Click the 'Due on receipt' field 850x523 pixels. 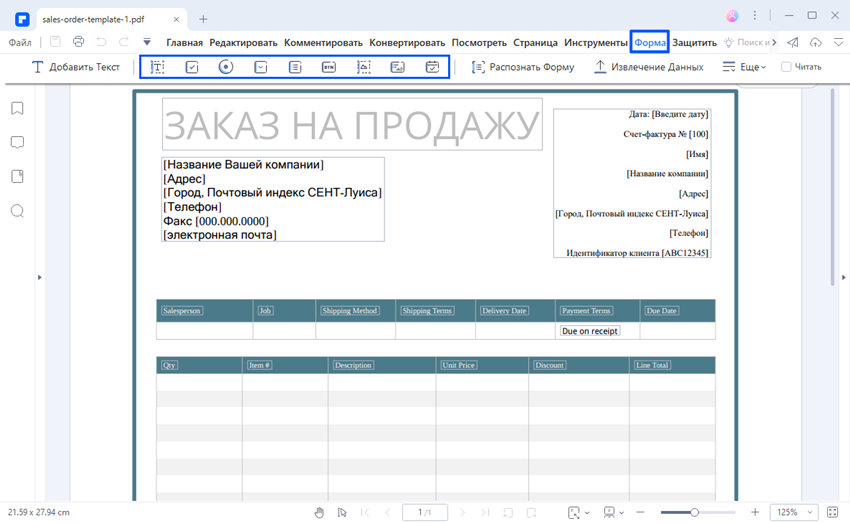(x=590, y=331)
